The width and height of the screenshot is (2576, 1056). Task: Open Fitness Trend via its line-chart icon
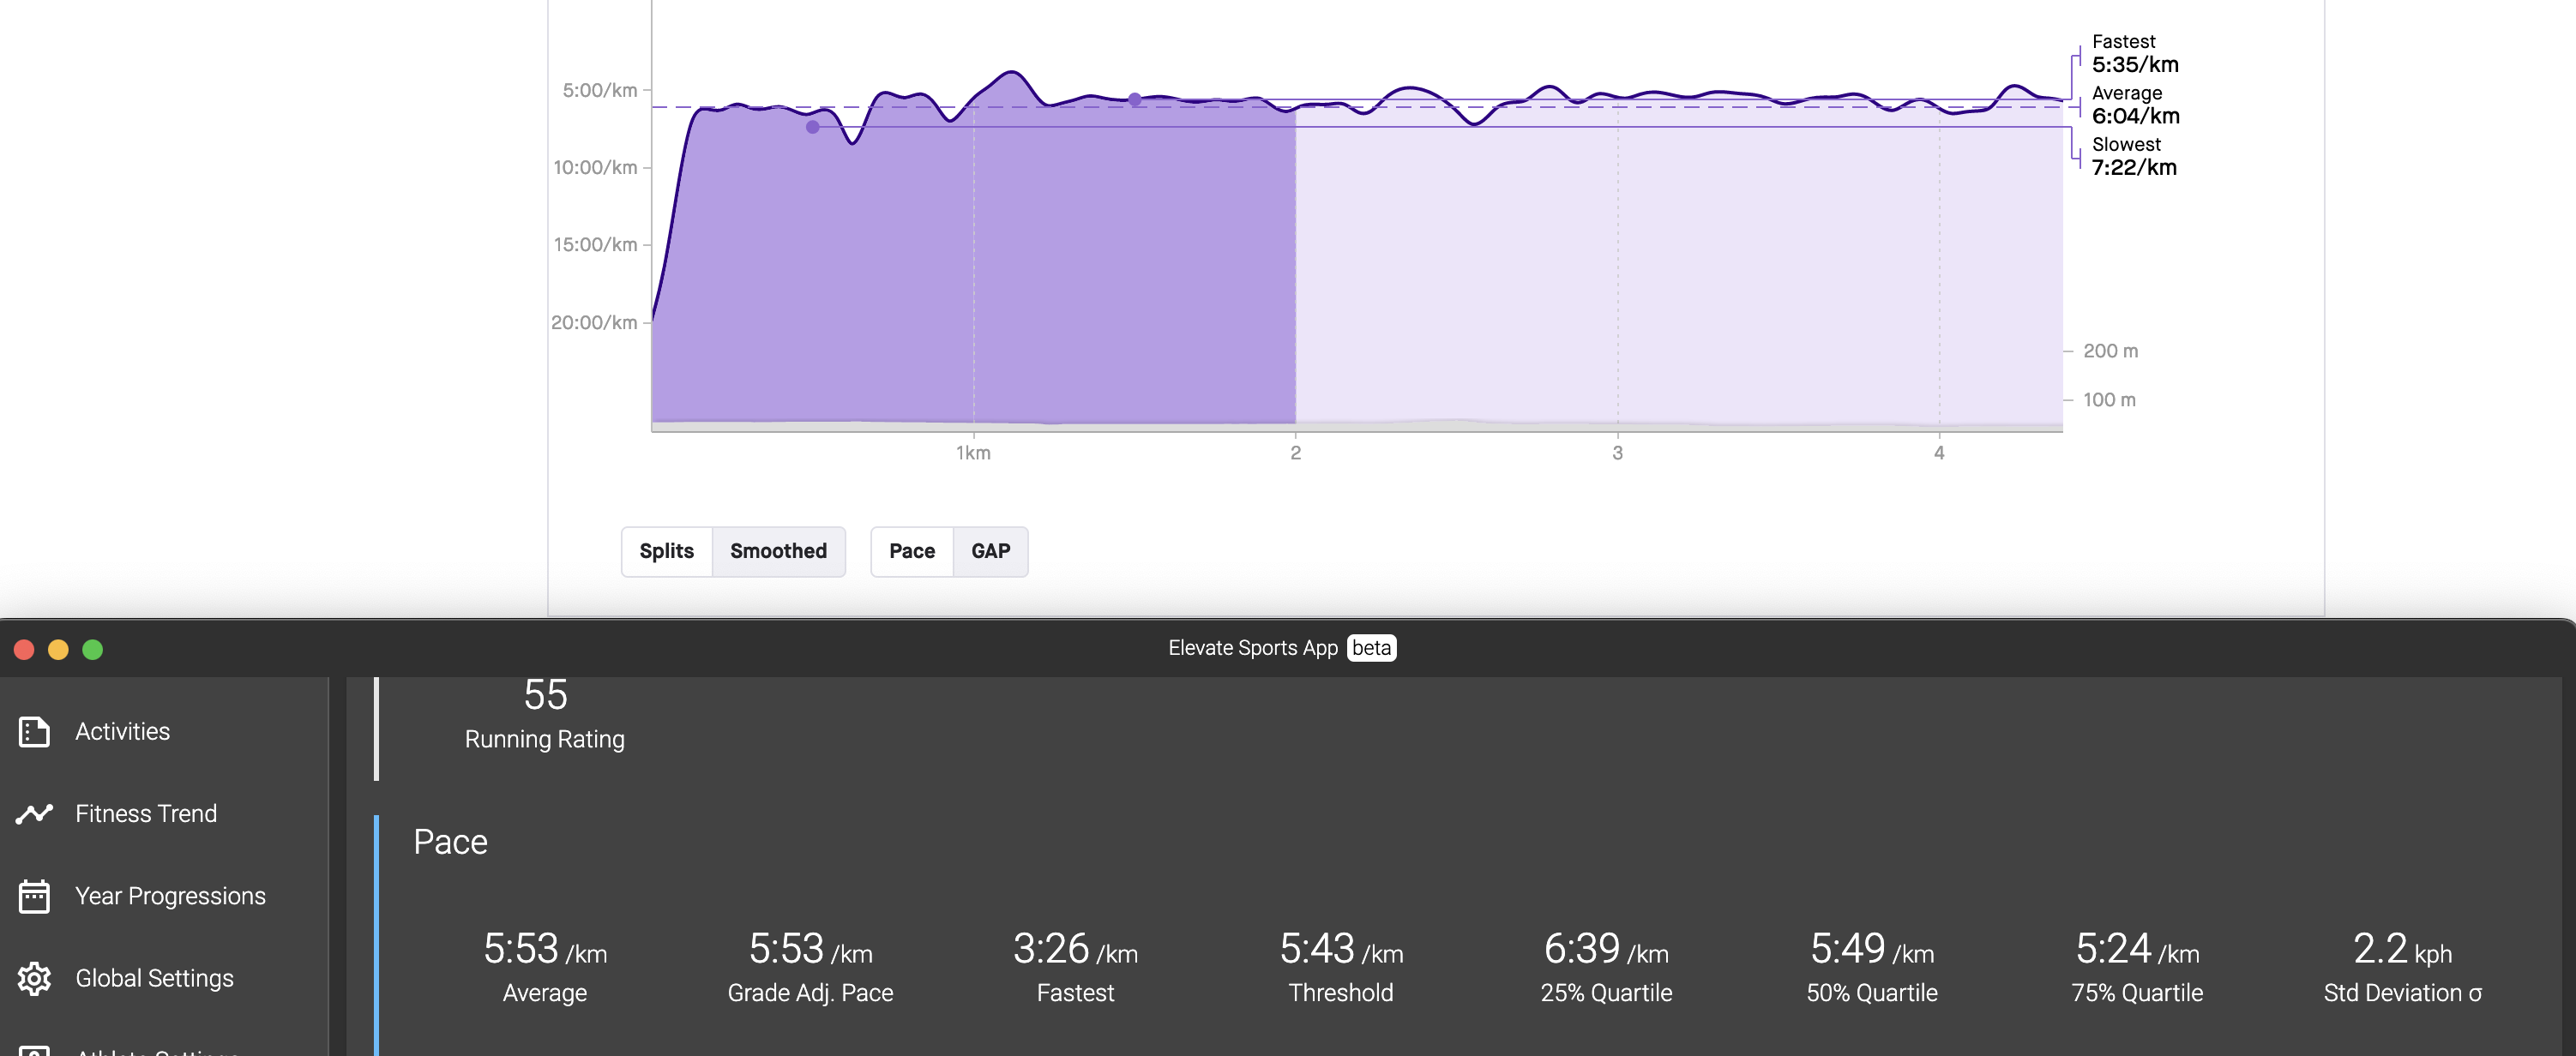34,813
